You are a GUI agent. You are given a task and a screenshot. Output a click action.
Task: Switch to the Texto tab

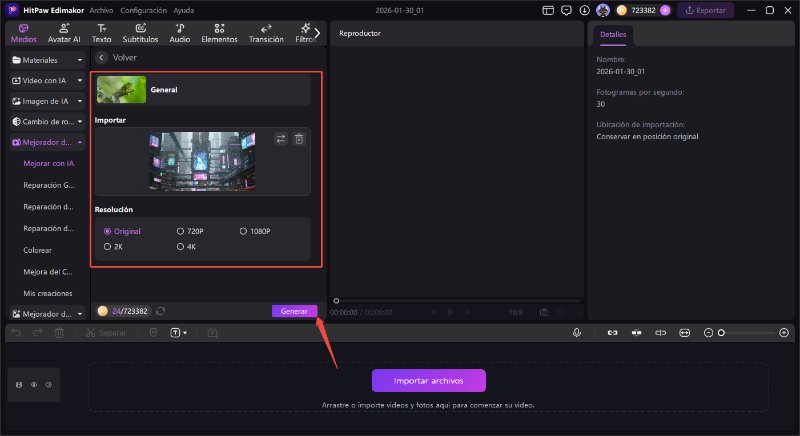click(102, 33)
